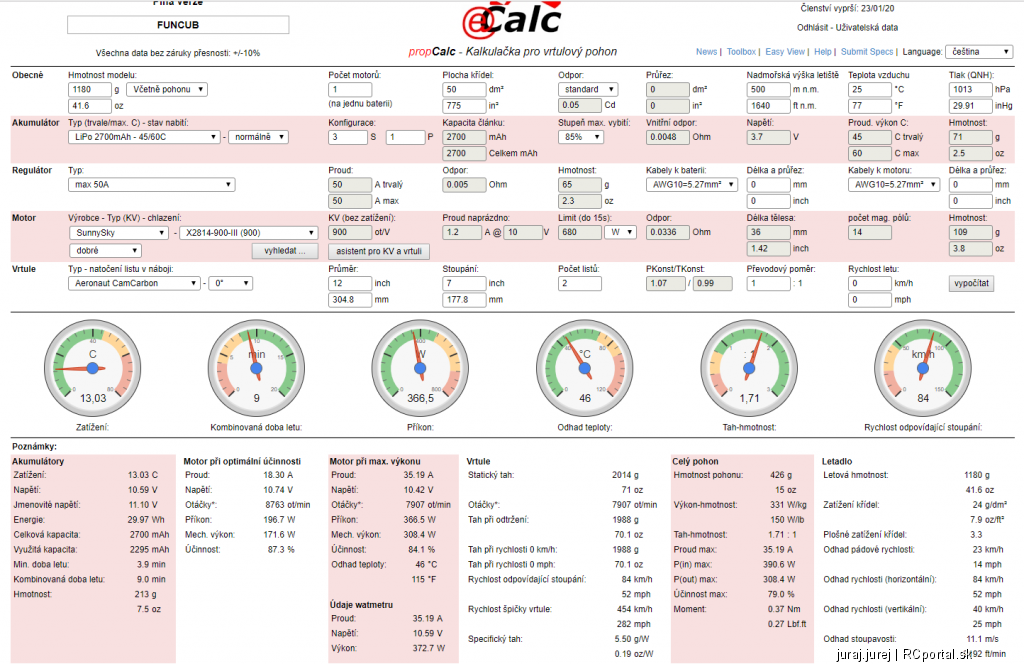1024x664 pixels.
Task: Open the 'Kabely k baterii' AWG10 dropdown
Action: coord(692,185)
